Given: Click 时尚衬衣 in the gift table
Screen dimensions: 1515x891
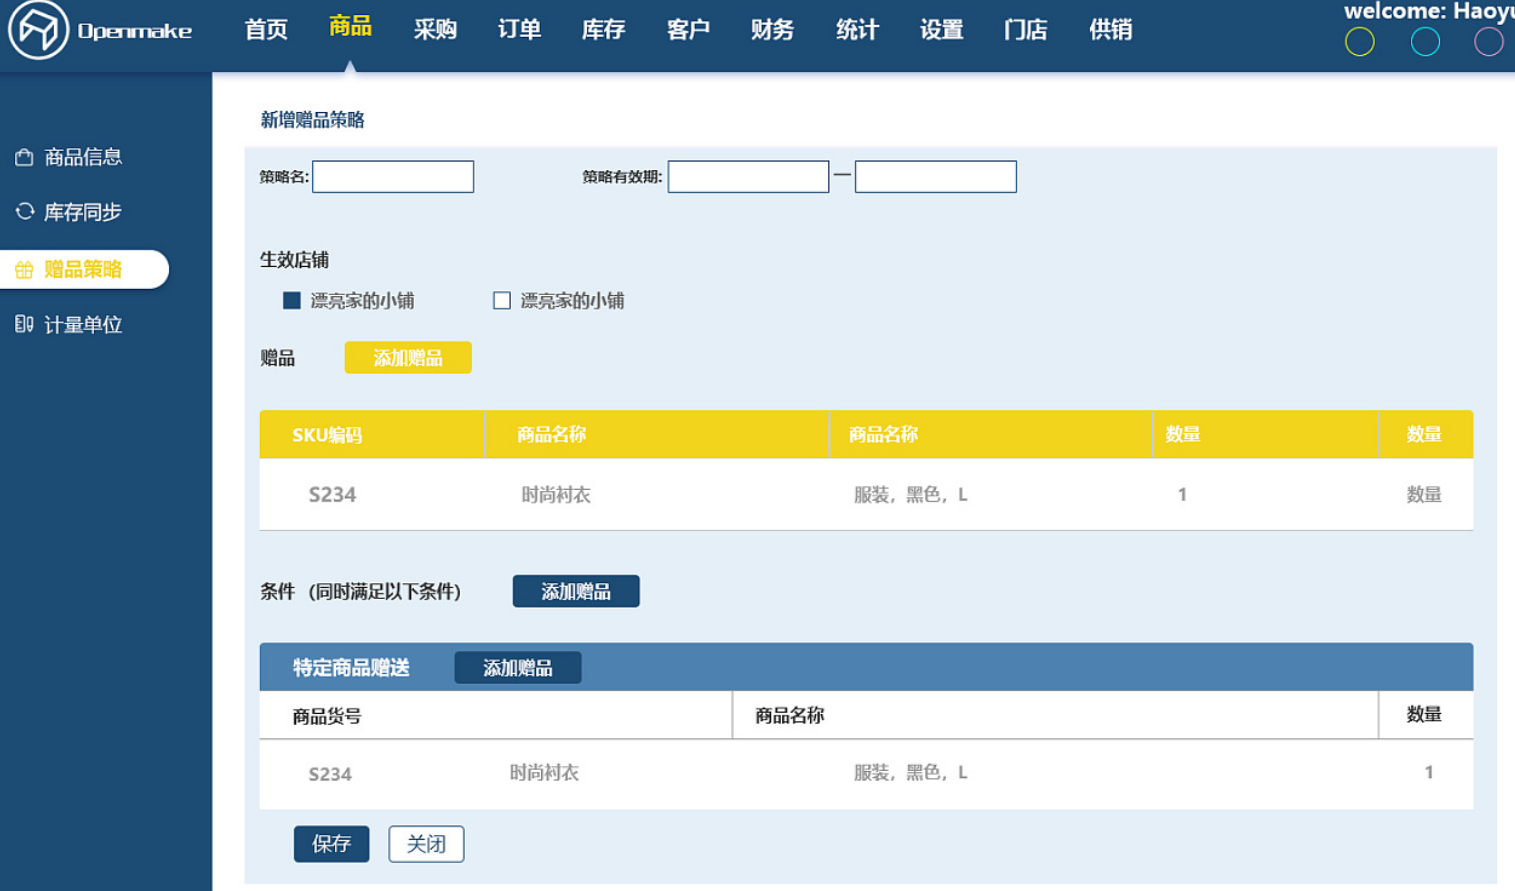Looking at the screenshot, I should click(x=556, y=494).
